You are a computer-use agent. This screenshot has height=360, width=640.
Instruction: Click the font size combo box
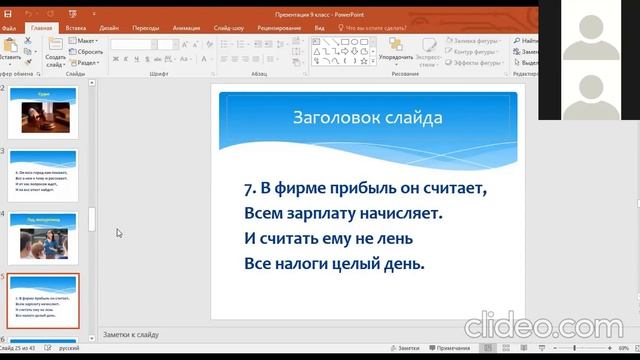pos(168,44)
